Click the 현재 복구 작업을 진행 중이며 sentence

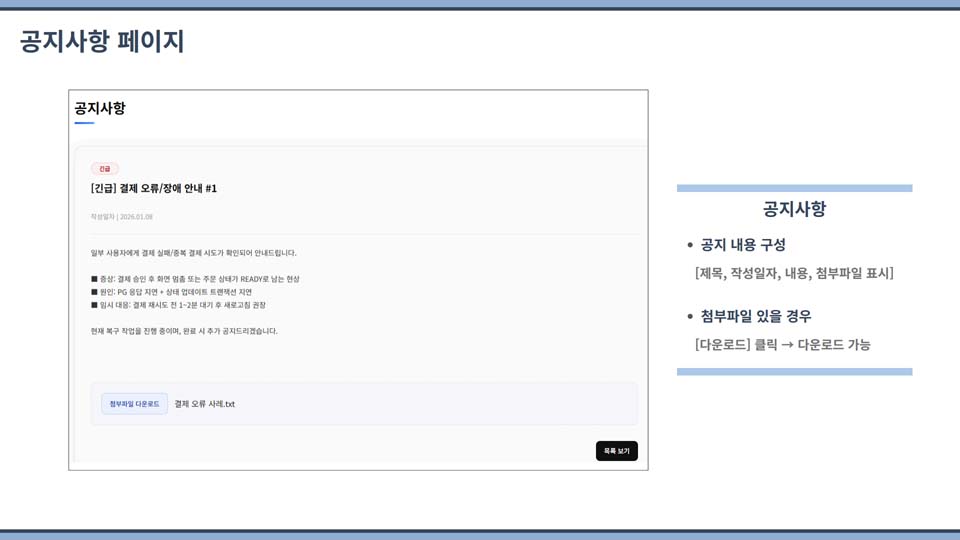[184, 331]
